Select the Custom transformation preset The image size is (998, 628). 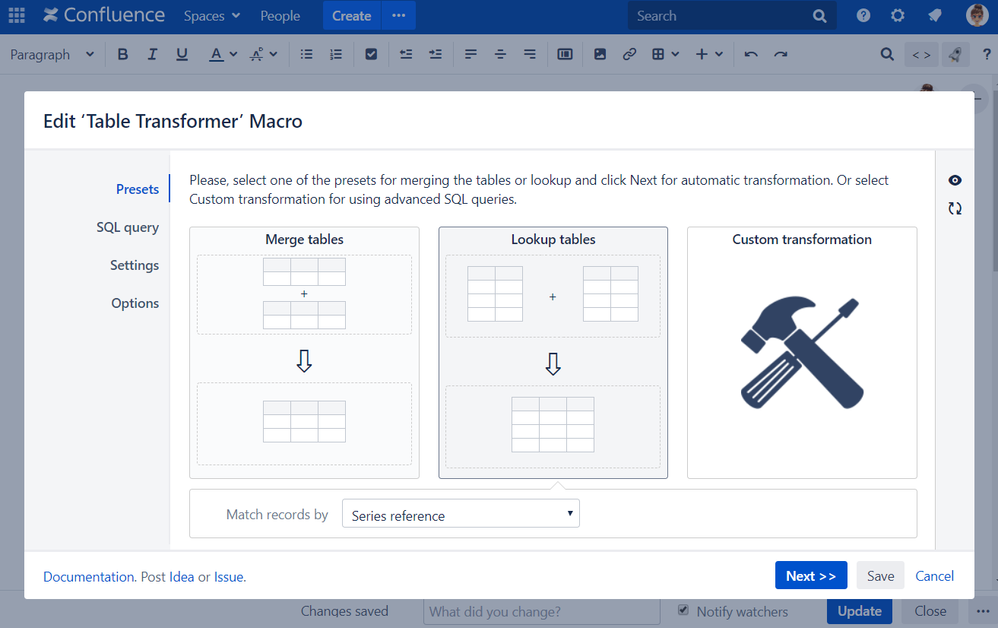click(x=802, y=352)
